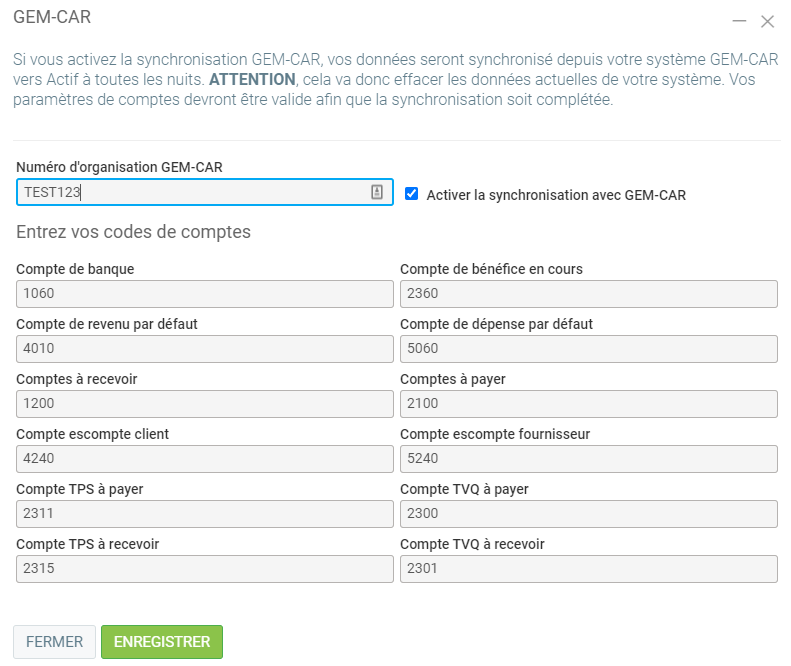Minimize the GEM-CAR dialog
This screenshot has width=791, height=666.
739,21
